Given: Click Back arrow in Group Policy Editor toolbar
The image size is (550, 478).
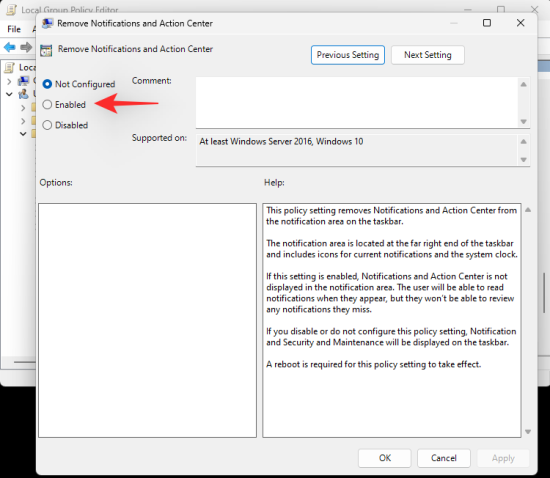Looking at the screenshot, I should pos(9,47).
